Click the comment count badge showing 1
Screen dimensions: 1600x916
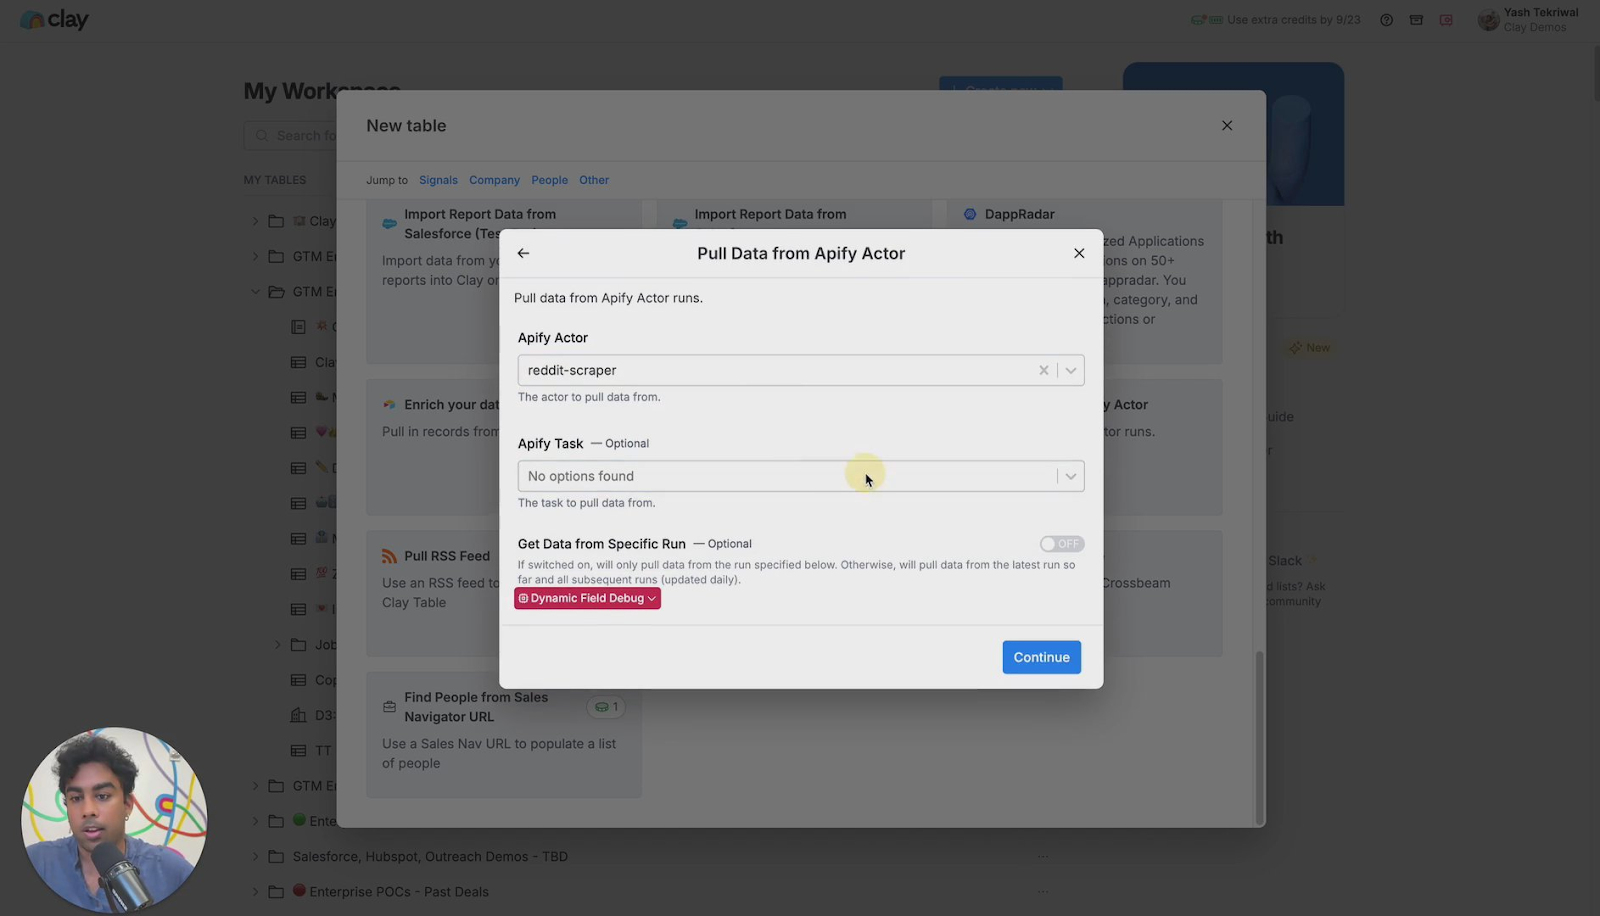click(606, 707)
